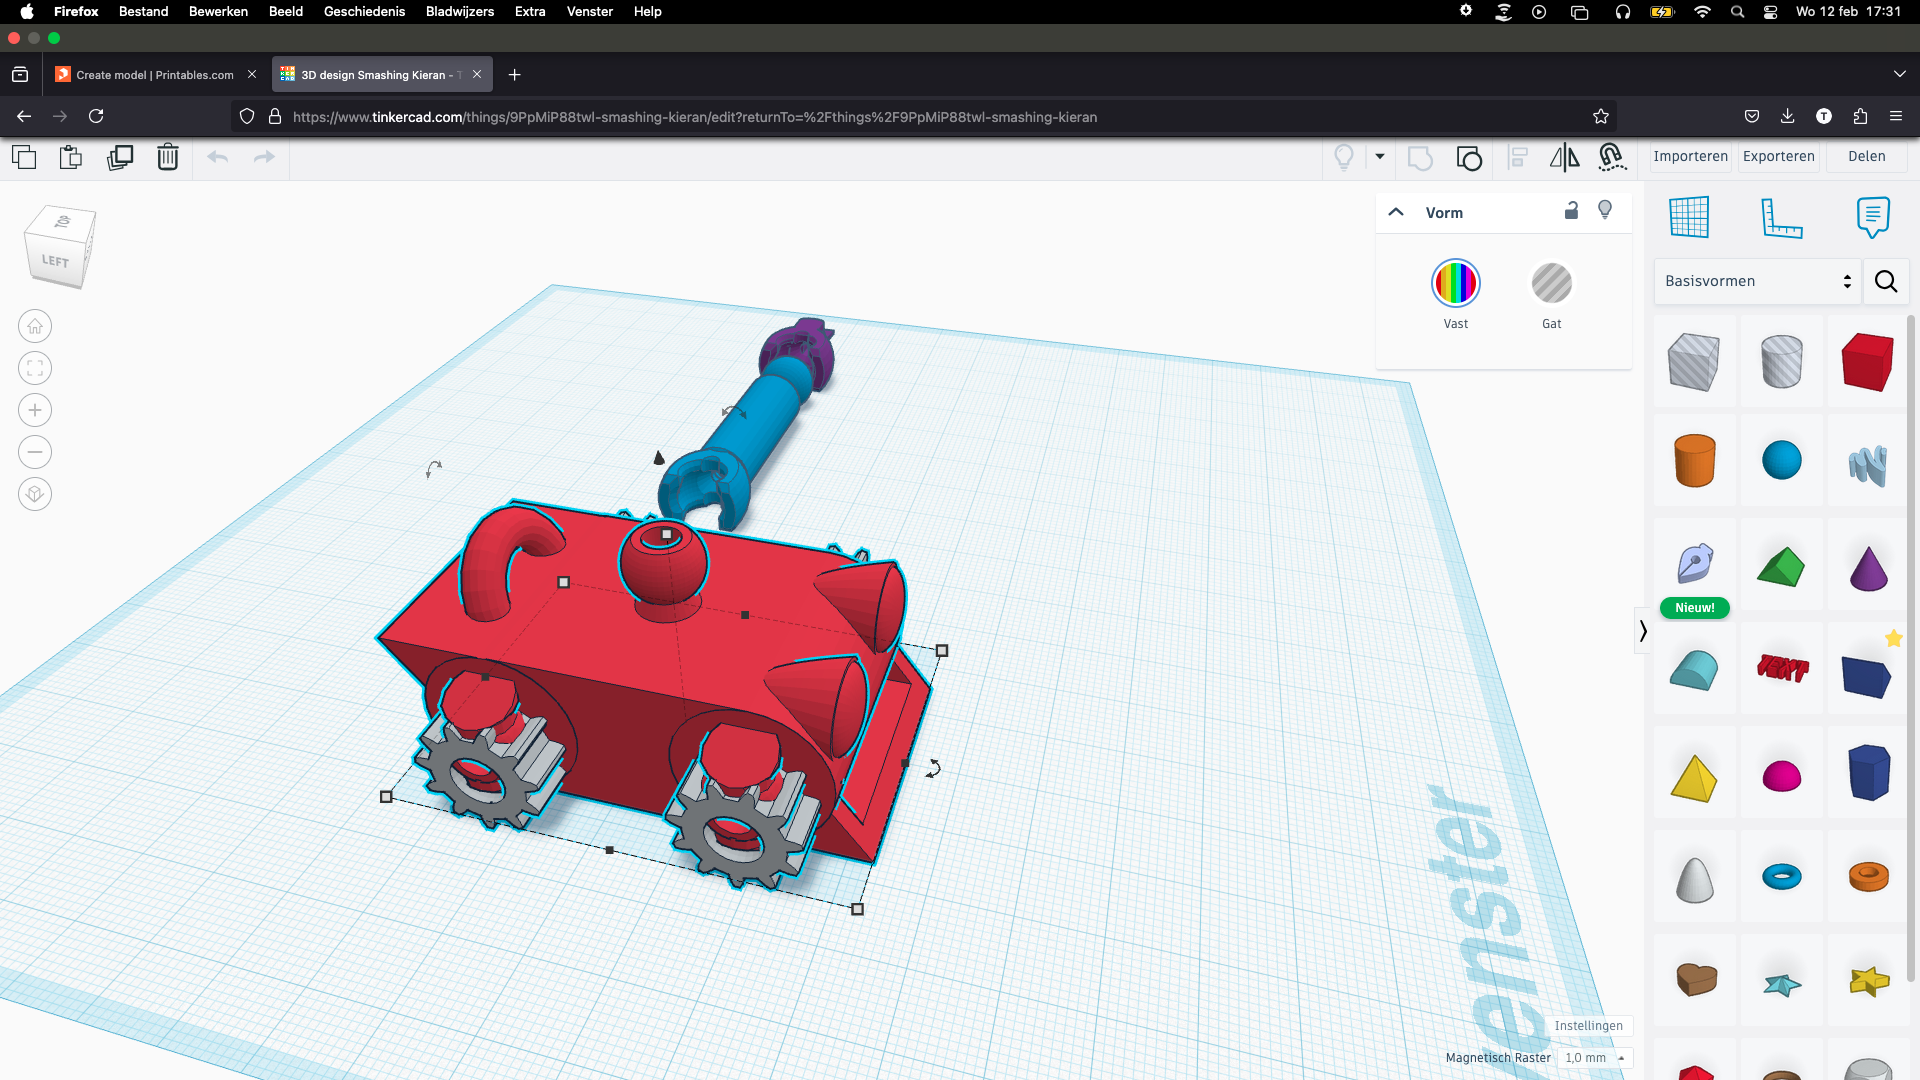Fit all in view icon
This screenshot has height=1080, width=1920.
click(35, 368)
